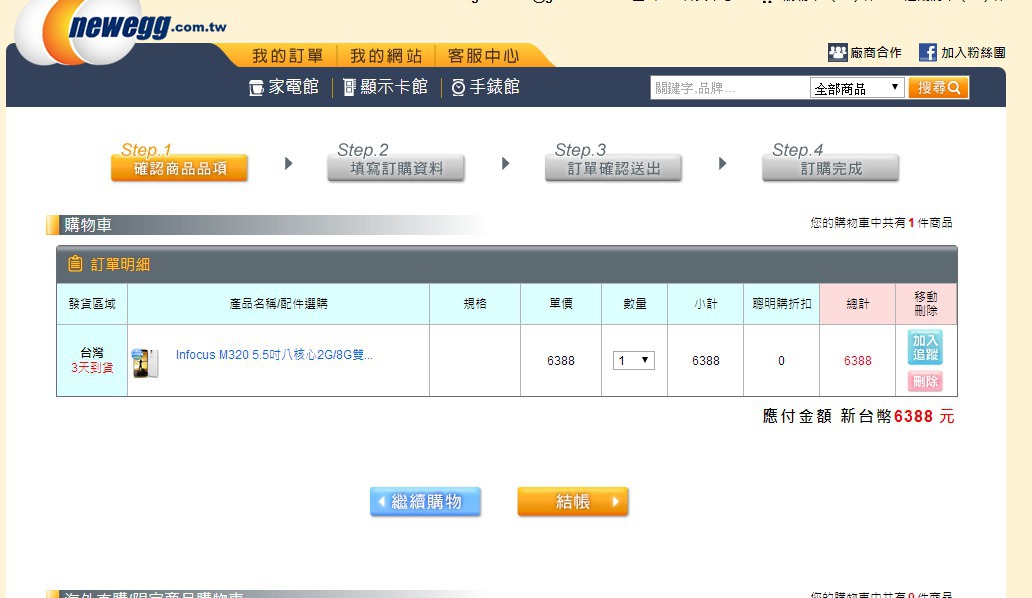Select Step 1 確認商品品項
The width and height of the screenshot is (1032, 598).
180,168
